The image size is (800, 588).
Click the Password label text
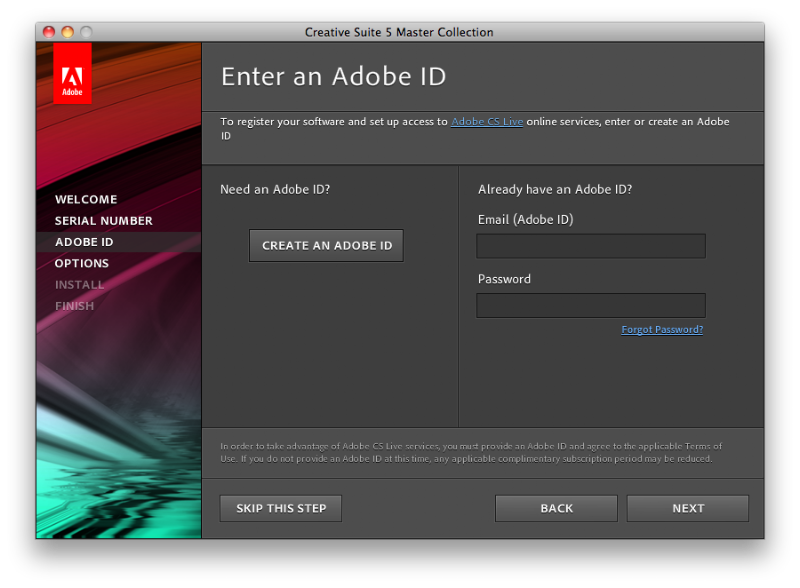pyautogui.click(x=504, y=279)
